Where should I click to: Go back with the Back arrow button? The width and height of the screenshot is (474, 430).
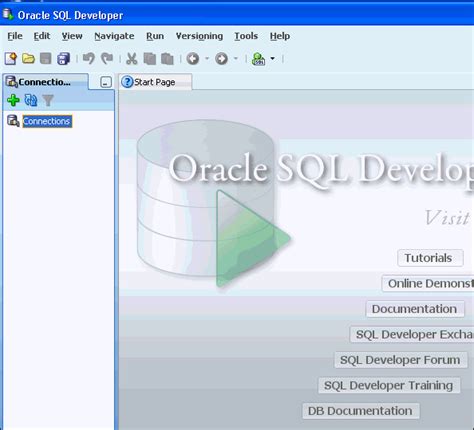(193, 59)
